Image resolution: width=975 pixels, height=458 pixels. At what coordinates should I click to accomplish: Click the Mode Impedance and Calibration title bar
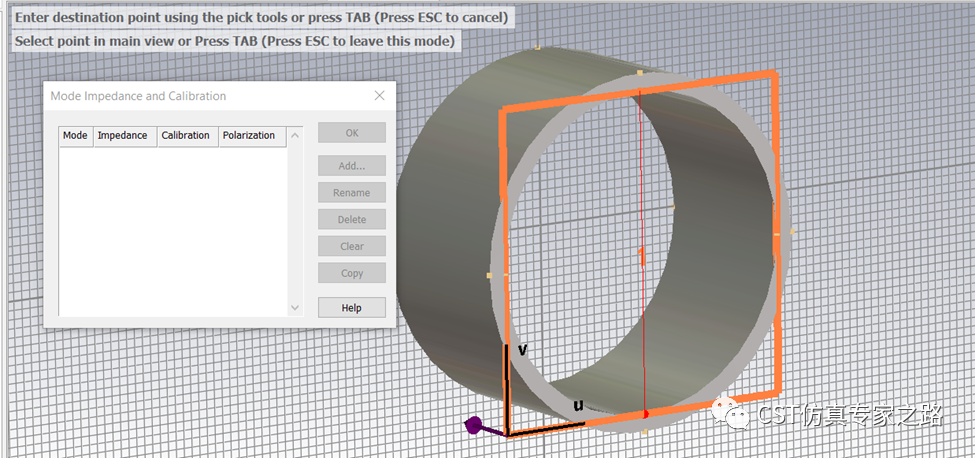pos(219,96)
